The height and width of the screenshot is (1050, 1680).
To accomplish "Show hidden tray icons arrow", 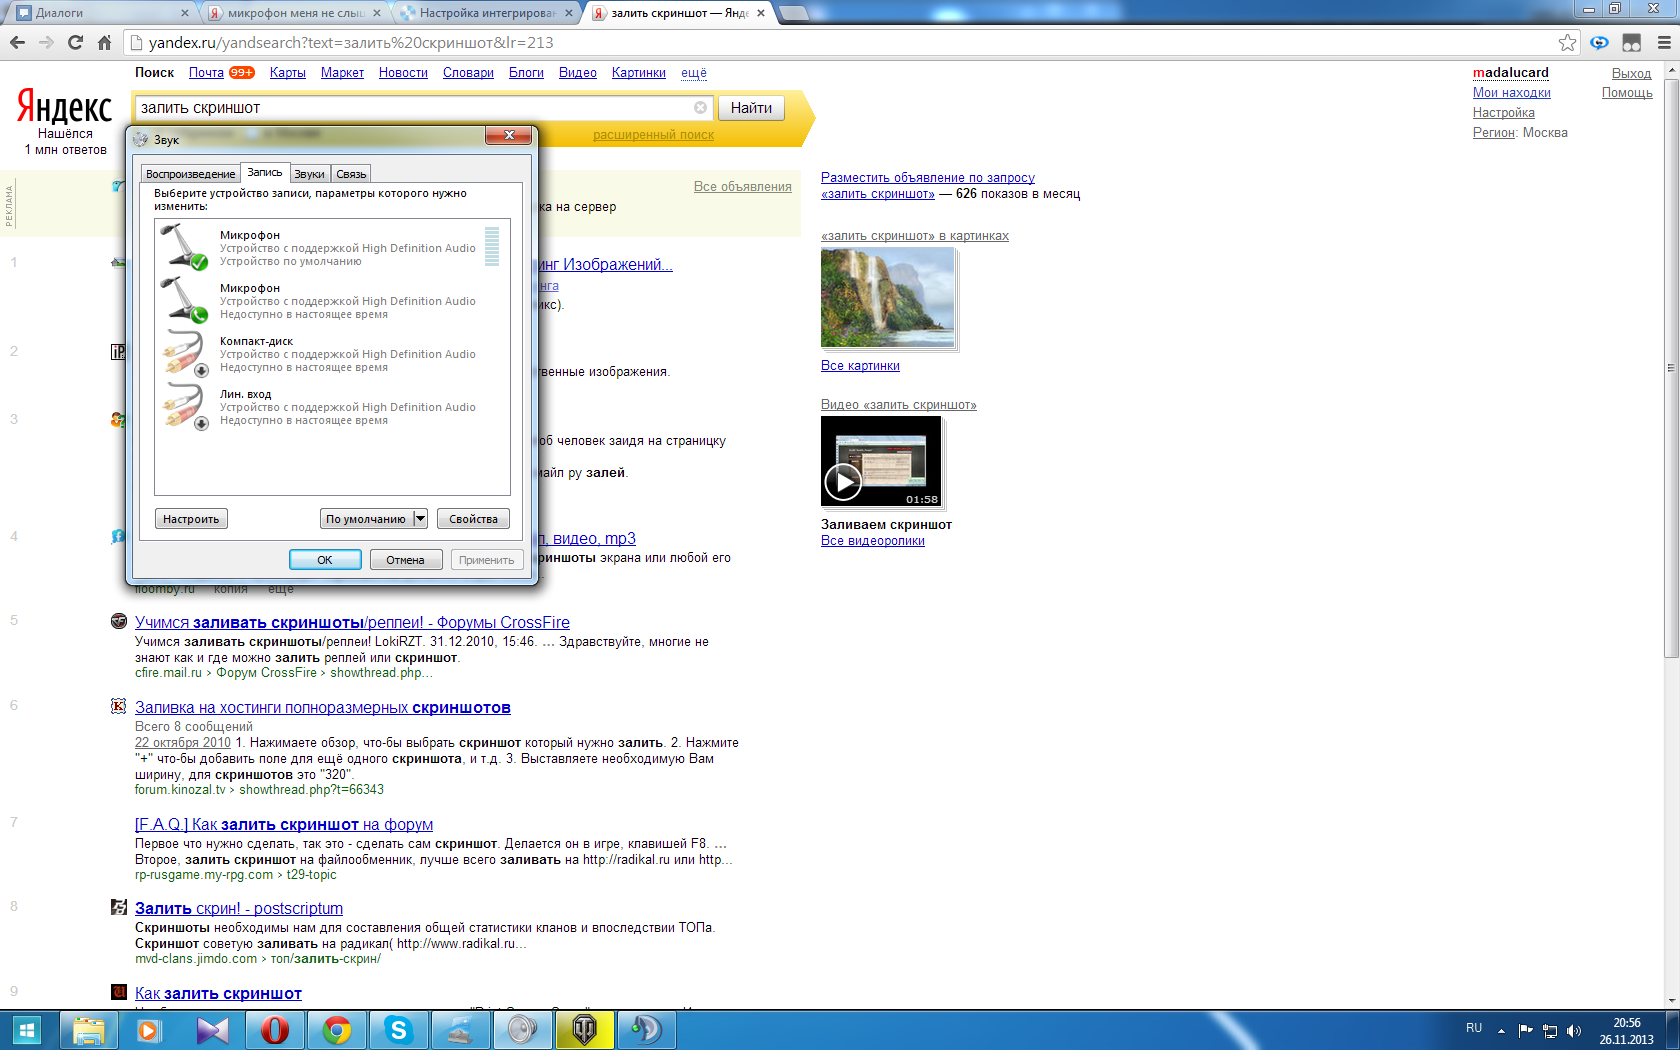I will point(1501,1030).
